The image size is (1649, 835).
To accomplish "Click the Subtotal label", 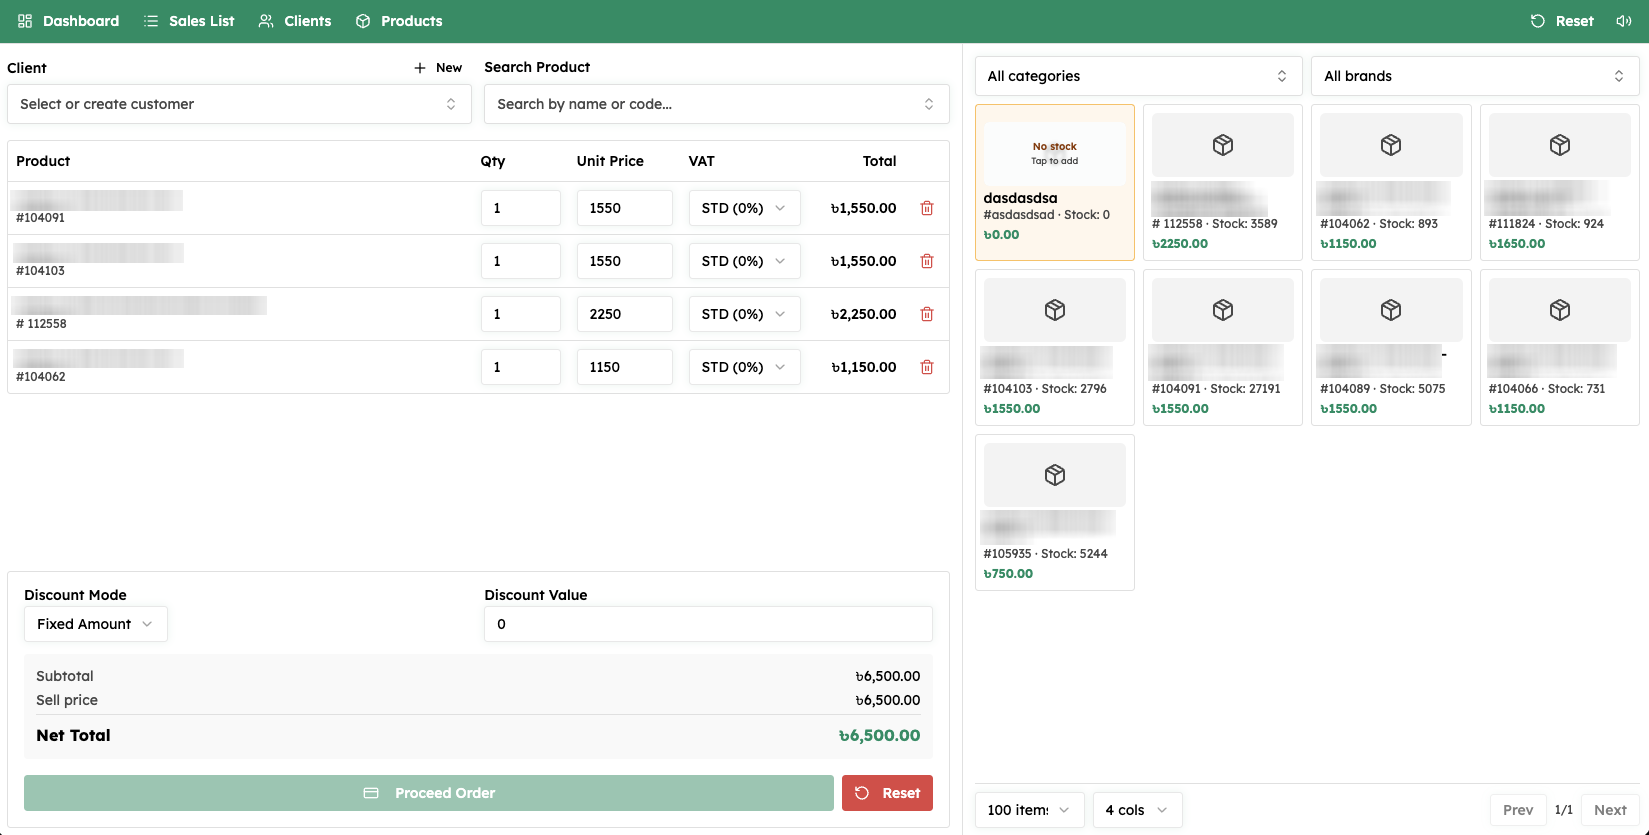I will click(65, 676).
